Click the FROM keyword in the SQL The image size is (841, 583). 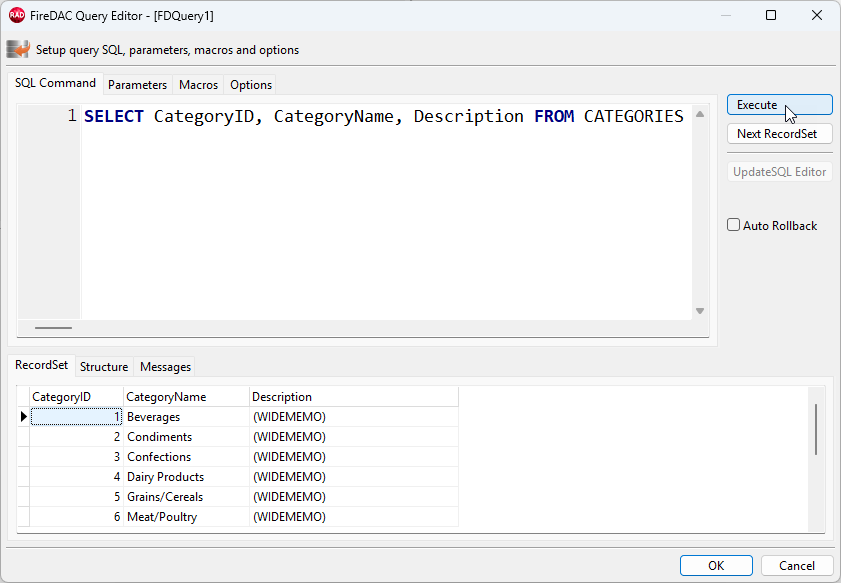coord(554,116)
